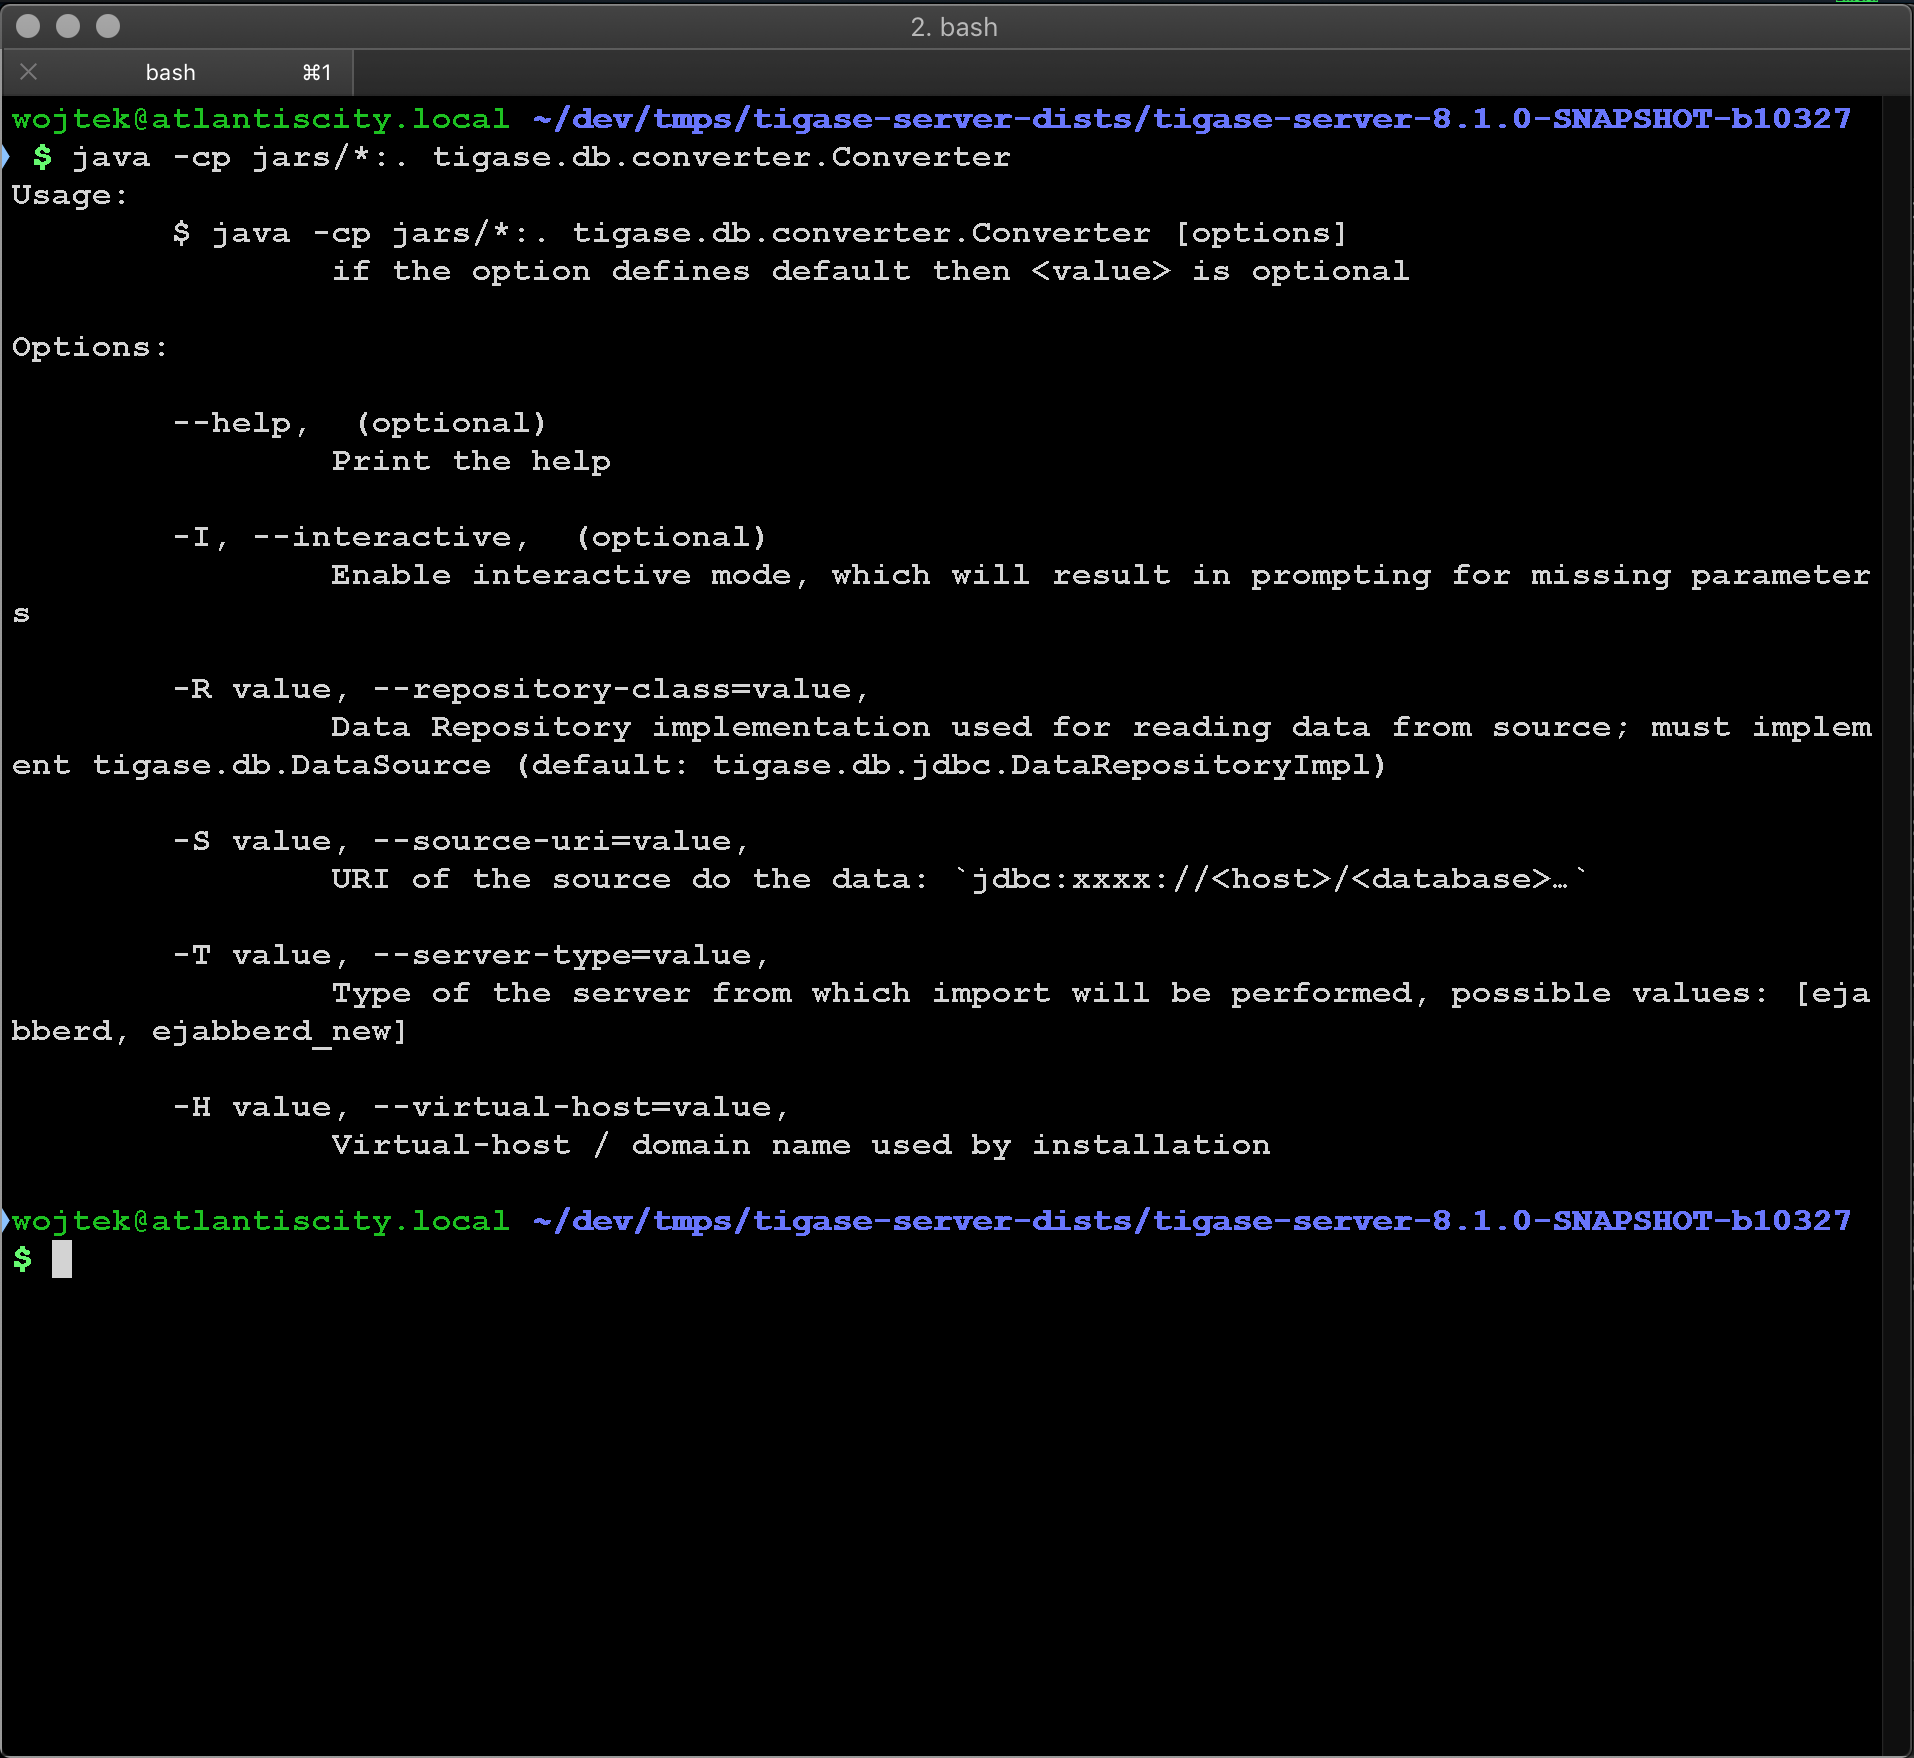Viewport: 1914px width, 1758px height.
Task: Click the red close window button
Action: pyautogui.click(x=28, y=26)
